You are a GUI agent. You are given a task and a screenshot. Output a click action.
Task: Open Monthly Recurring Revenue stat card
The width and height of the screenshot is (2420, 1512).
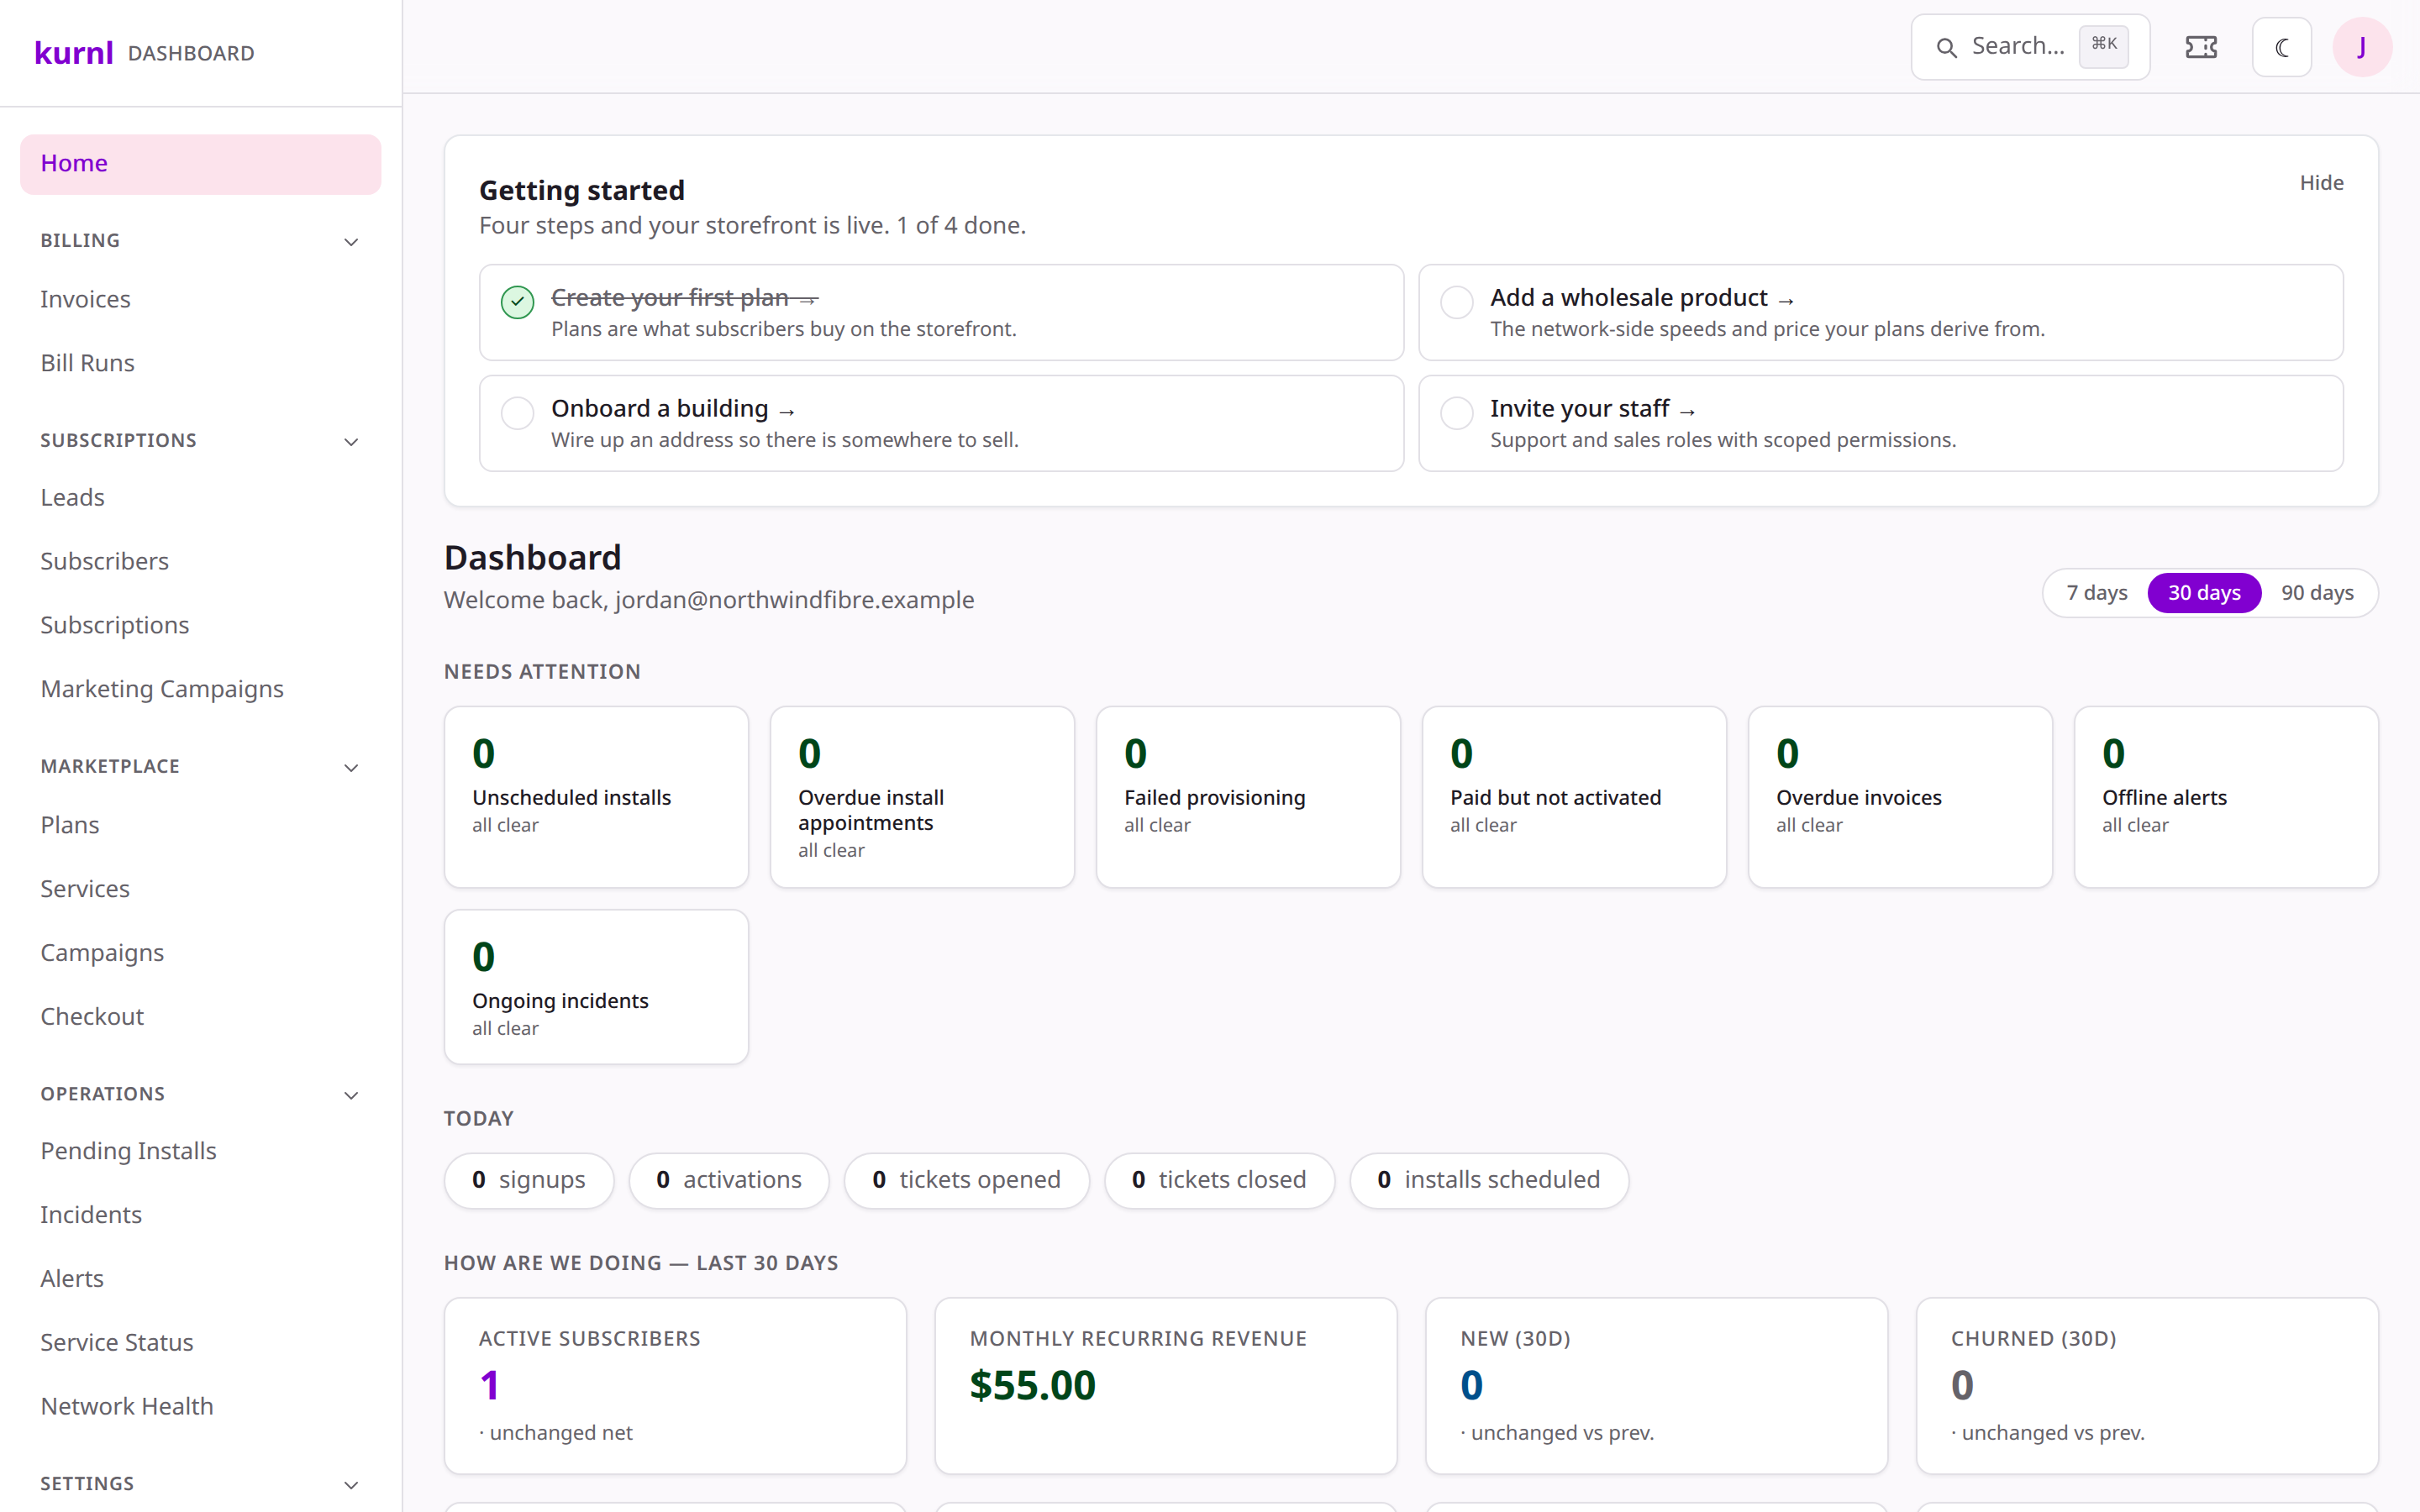[1166, 1386]
